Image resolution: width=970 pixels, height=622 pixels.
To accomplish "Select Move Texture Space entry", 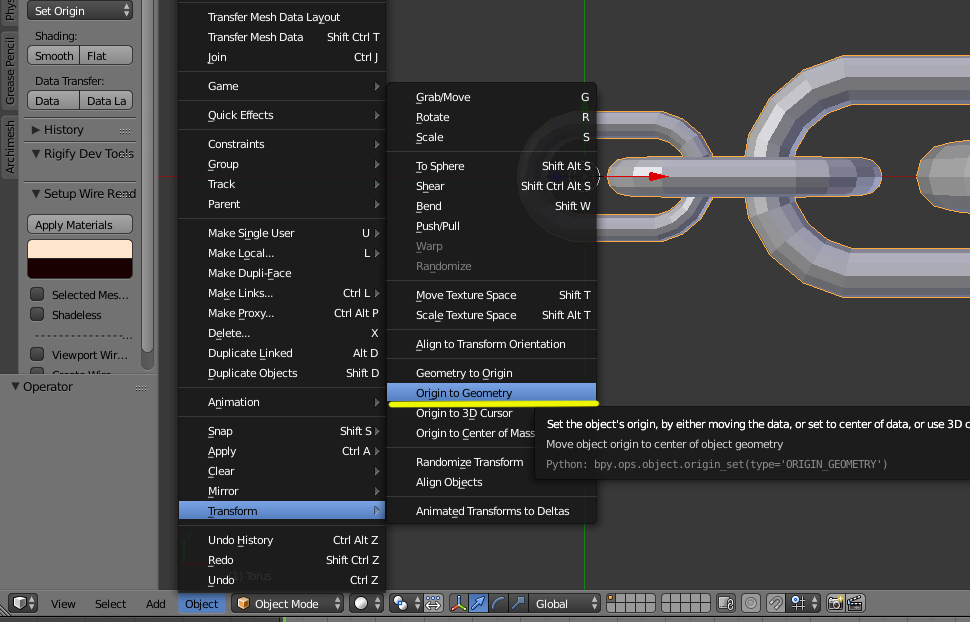I will coord(491,295).
